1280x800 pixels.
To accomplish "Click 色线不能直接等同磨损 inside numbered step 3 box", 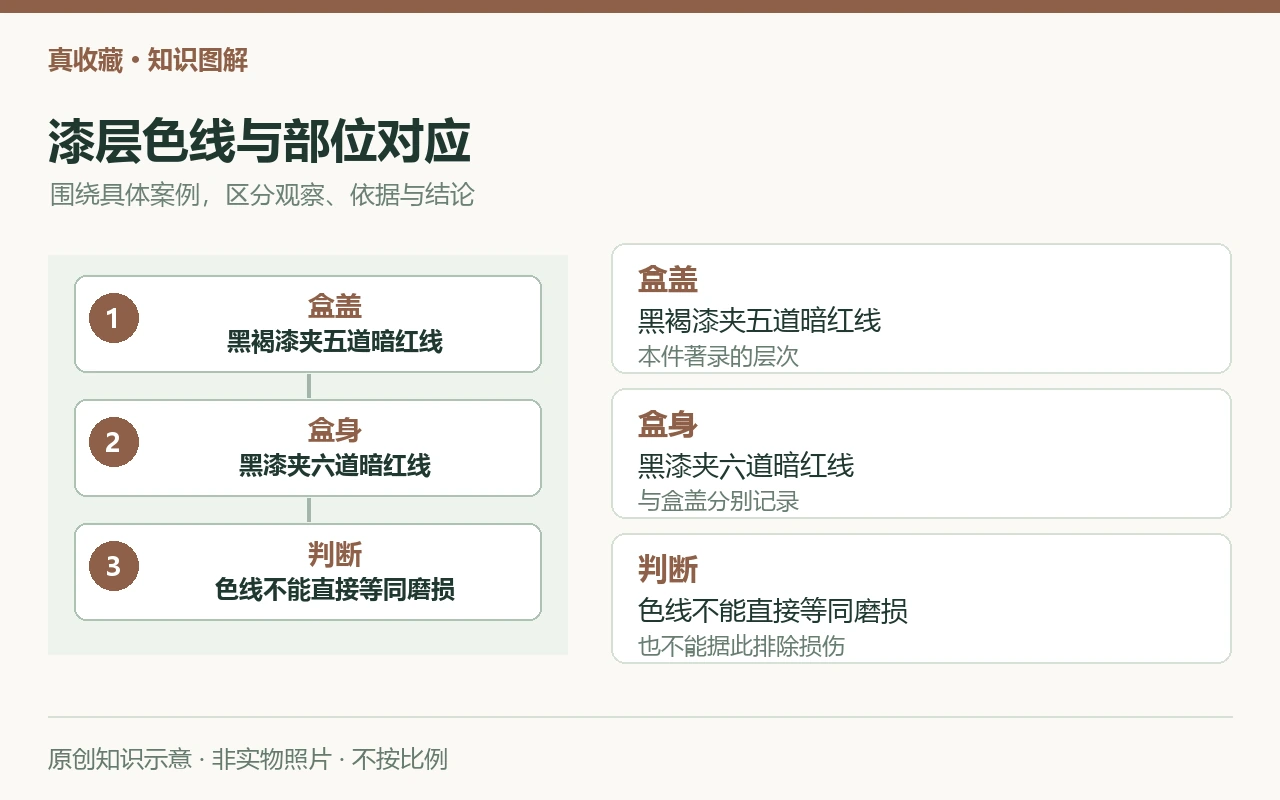I will [335, 590].
